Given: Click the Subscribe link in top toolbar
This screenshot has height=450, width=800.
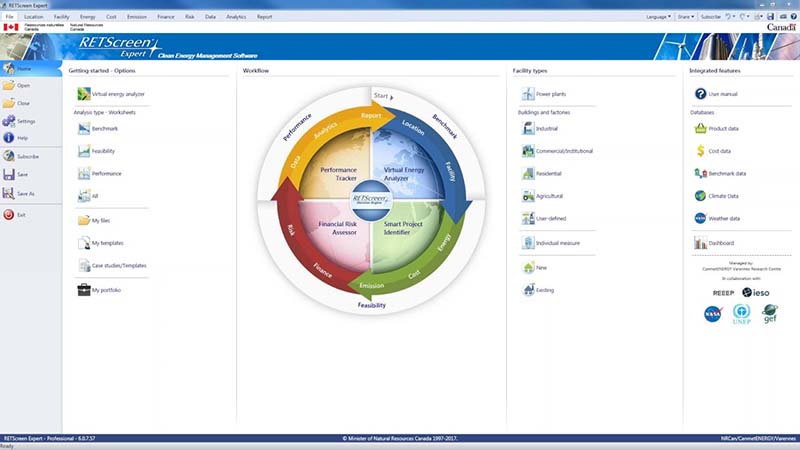Looking at the screenshot, I should point(711,17).
